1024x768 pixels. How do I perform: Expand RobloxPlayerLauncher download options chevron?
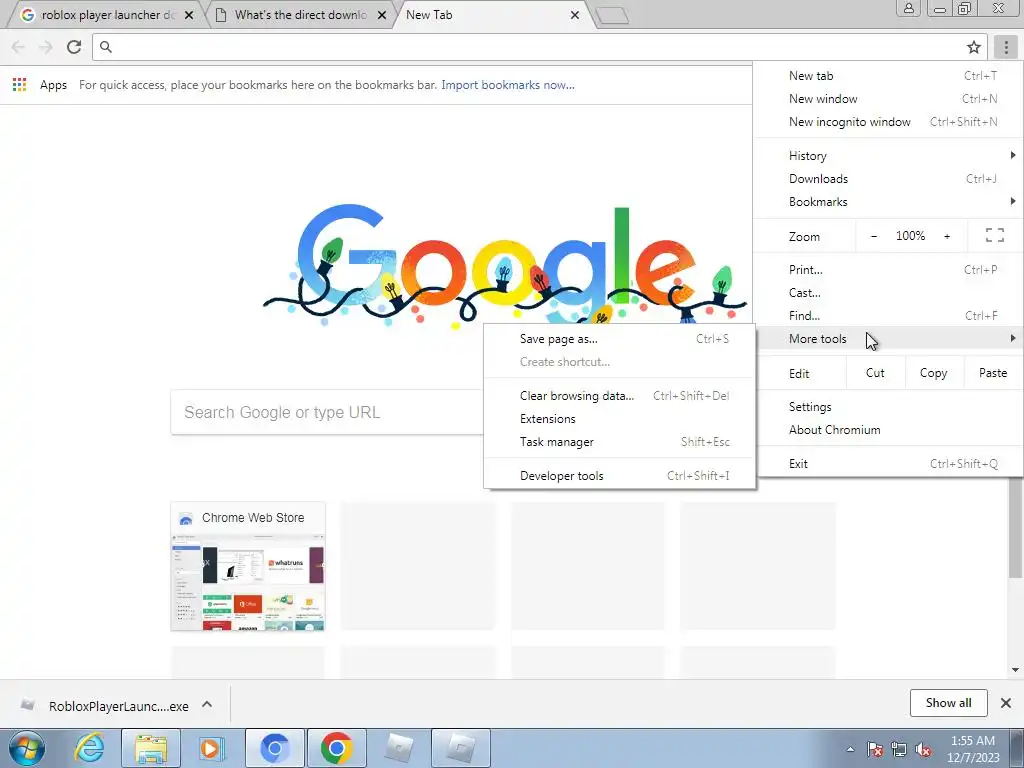coord(207,704)
